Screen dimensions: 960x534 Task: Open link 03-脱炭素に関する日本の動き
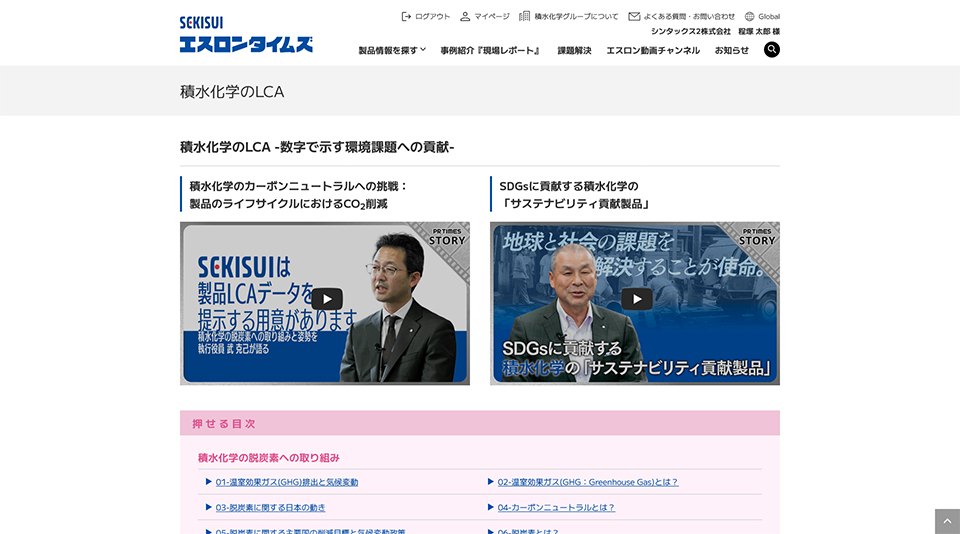click(x=270, y=508)
